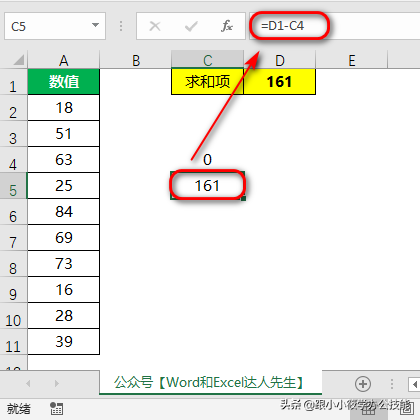Click the green 数值 header cell
Viewport: 420px width, 420px height.
(63, 82)
